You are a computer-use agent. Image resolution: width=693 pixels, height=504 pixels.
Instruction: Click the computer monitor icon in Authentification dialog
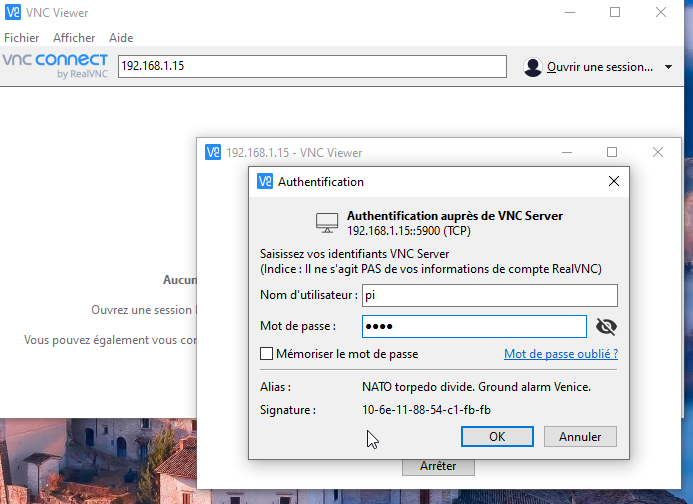pyautogui.click(x=327, y=223)
